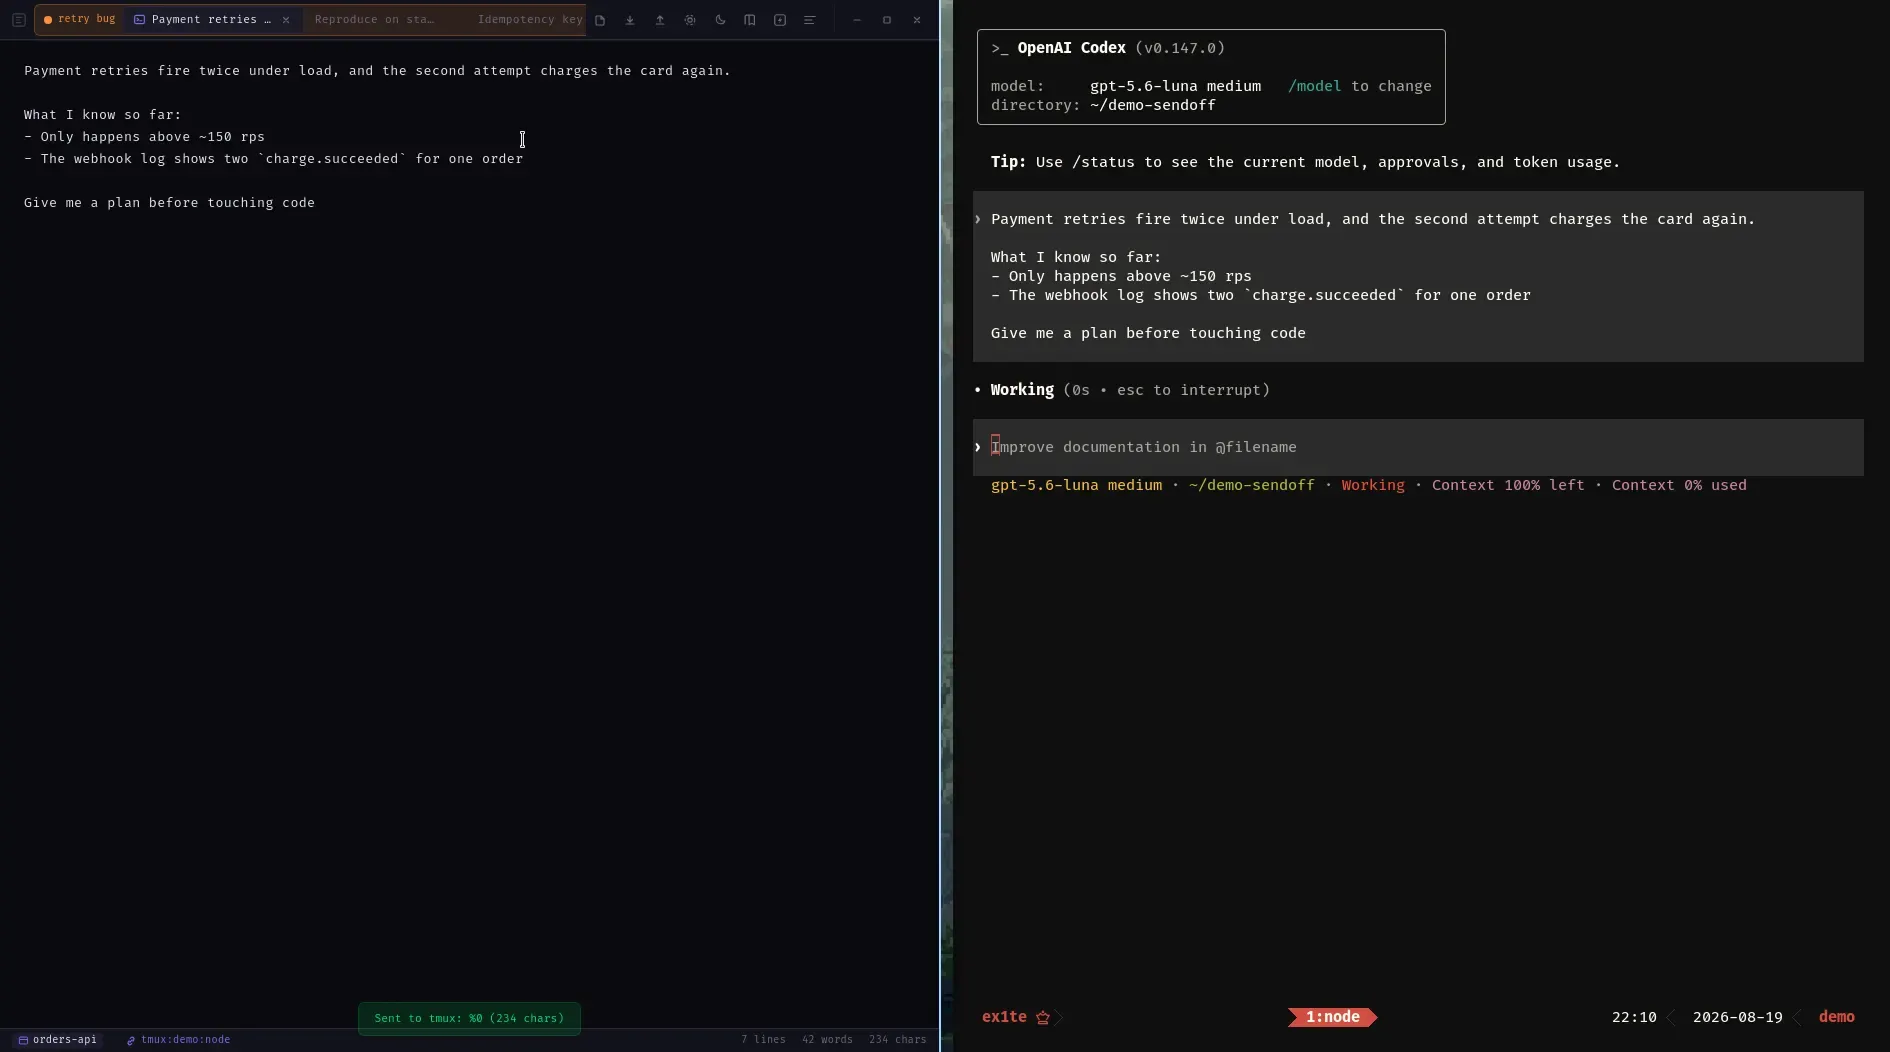1890x1052 pixels.
Task: Click the editor line 'Give me a plan before touching code'
Action: [x=169, y=203]
